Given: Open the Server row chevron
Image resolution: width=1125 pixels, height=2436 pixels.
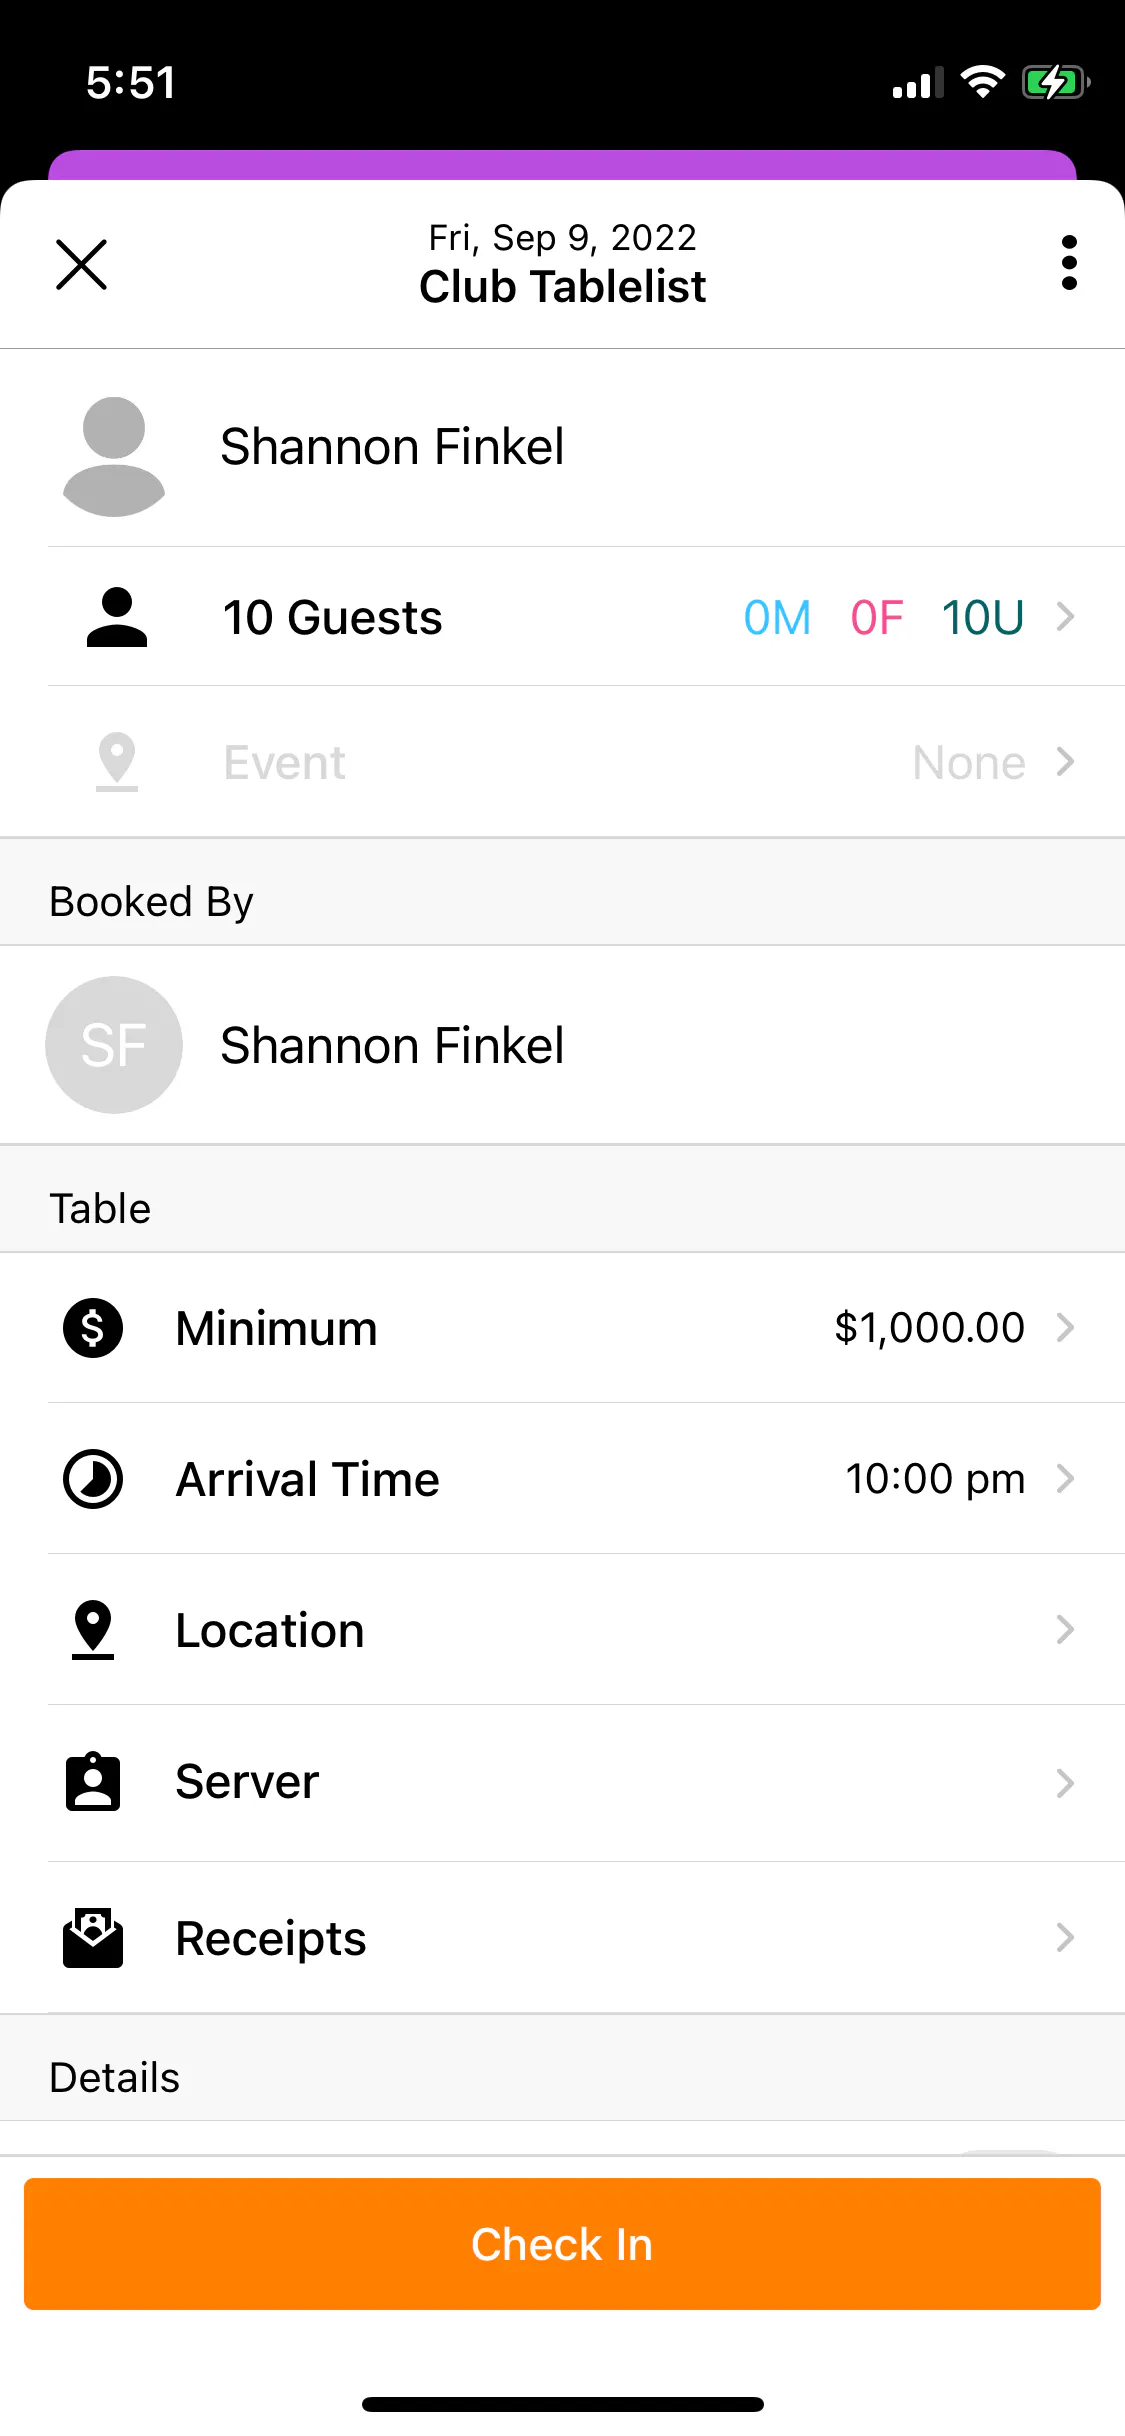Looking at the screenshot, I should click(x=1065, y=1782).
